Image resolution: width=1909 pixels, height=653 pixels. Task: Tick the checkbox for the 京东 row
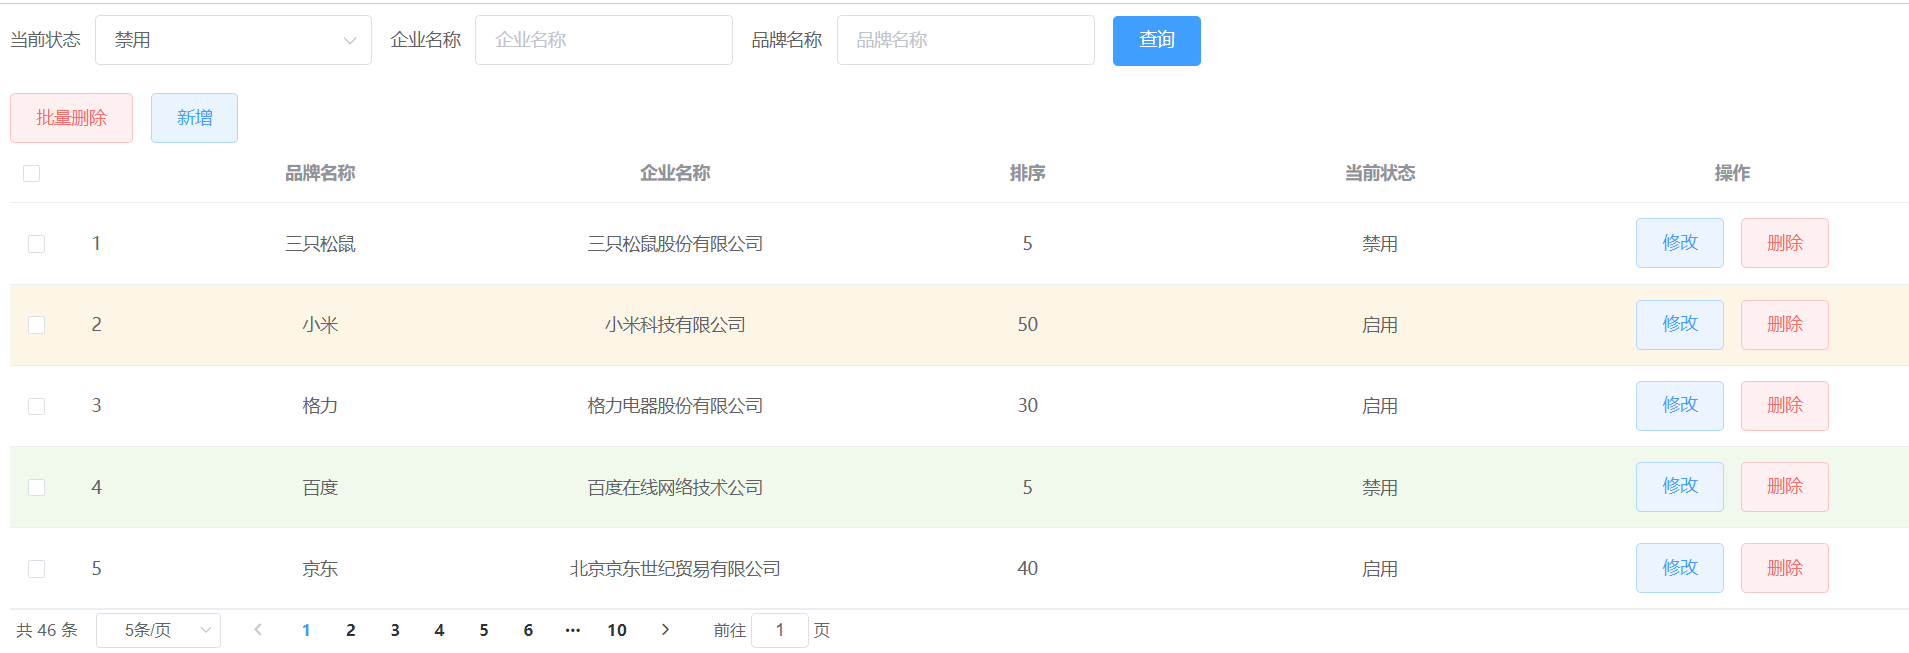pos(37,569)
